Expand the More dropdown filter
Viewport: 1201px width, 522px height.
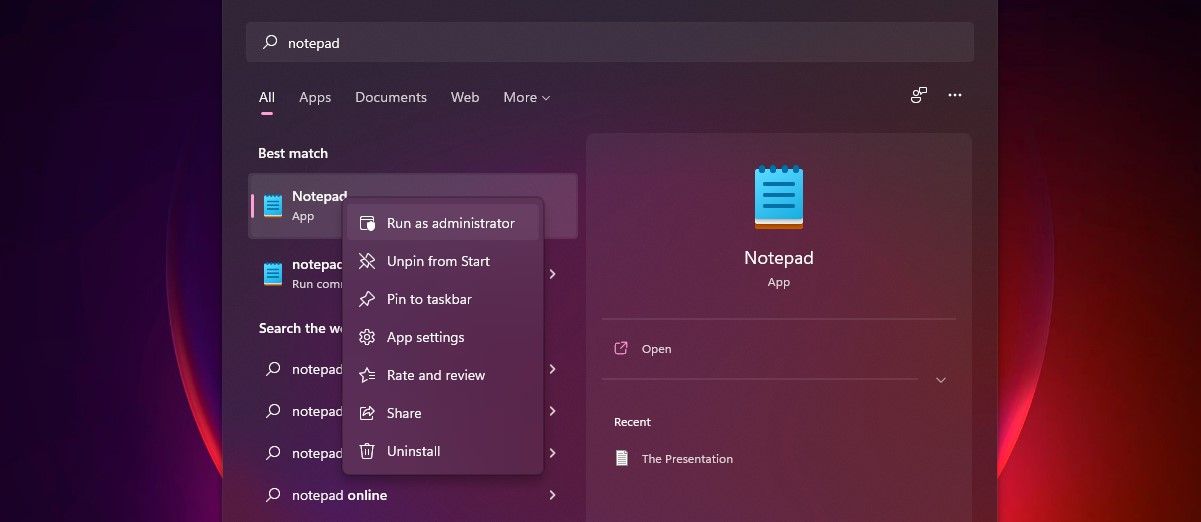click(x=527, y=97)
